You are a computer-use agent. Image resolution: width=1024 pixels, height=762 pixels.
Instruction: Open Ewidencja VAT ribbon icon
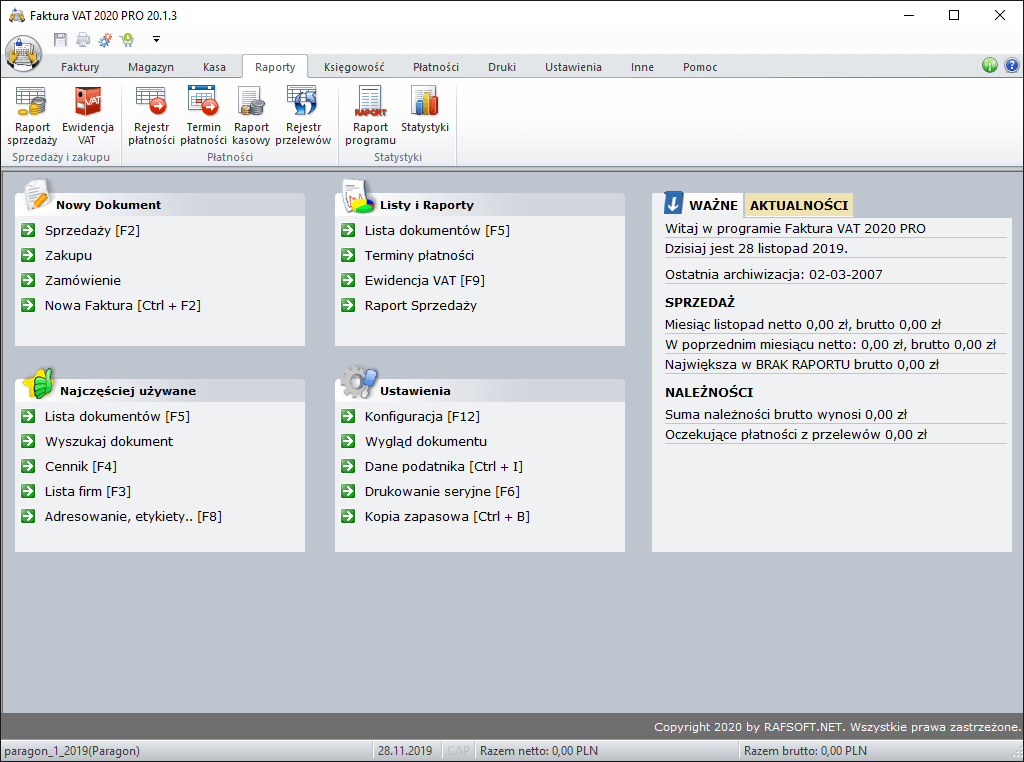[x=88, y=116]
